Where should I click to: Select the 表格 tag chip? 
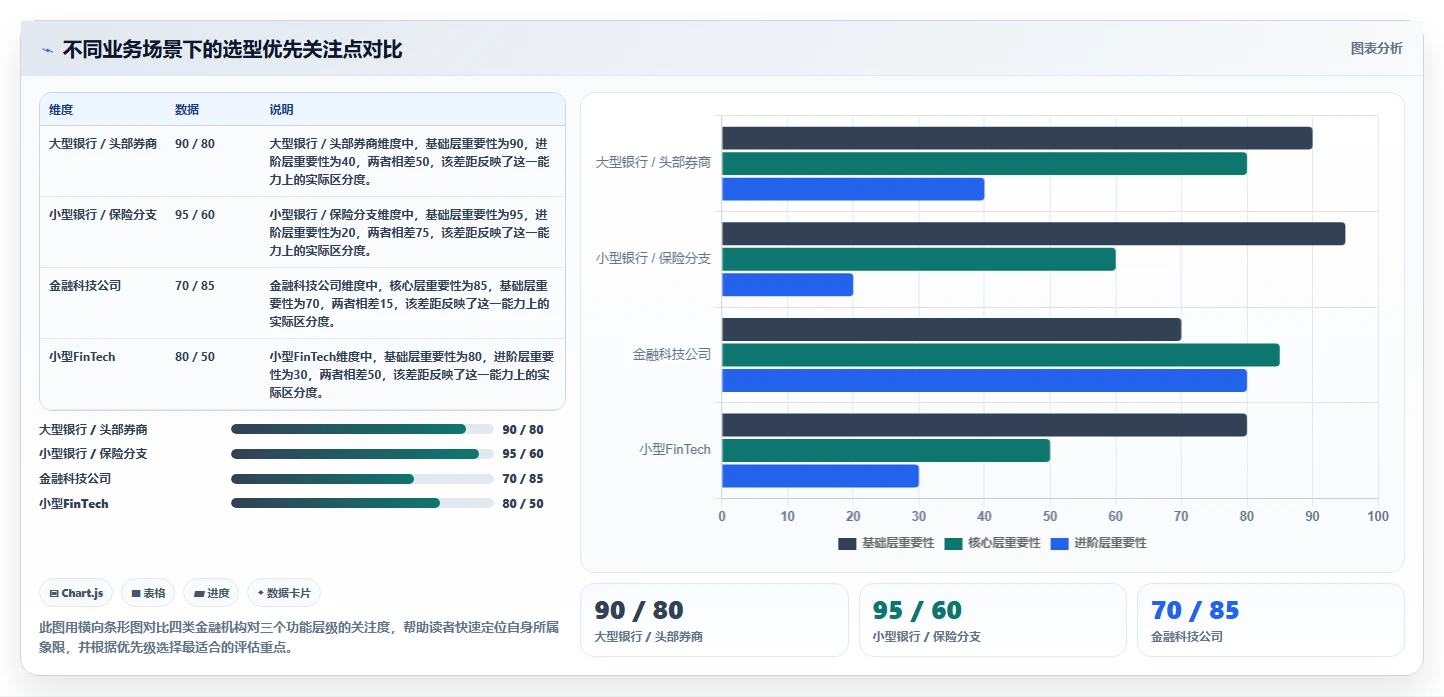[x=148, y=593]
